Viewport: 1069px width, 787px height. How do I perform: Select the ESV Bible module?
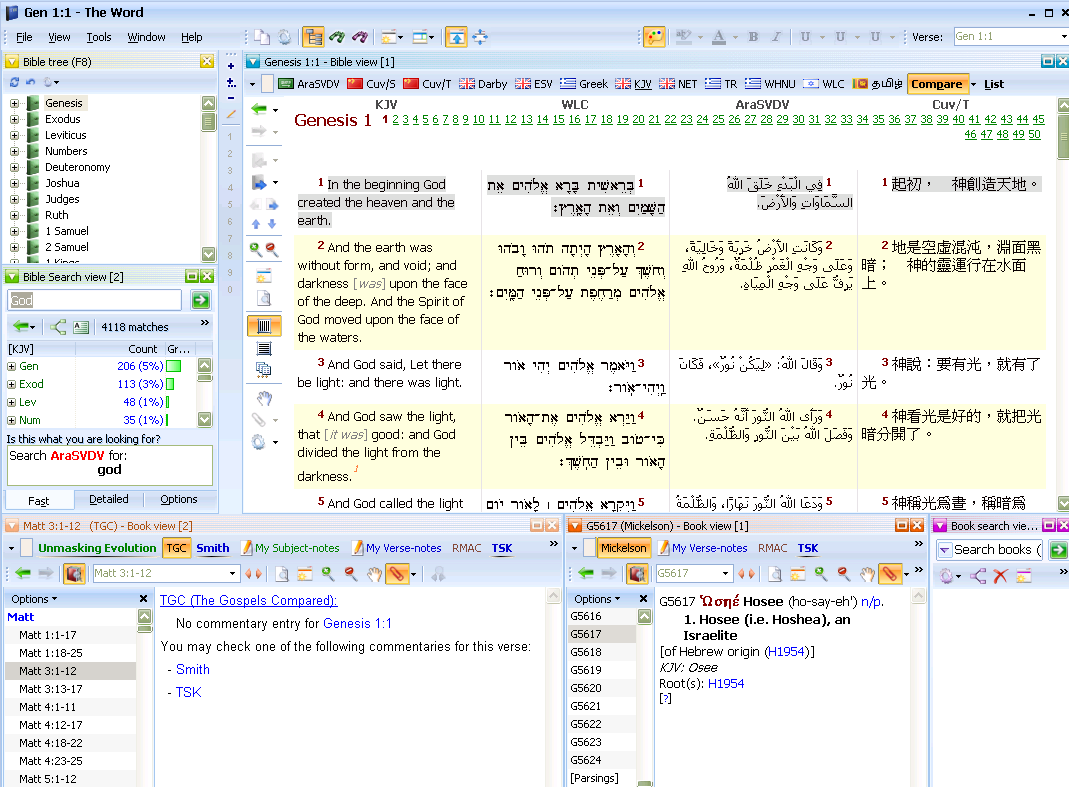coord(534,84)
